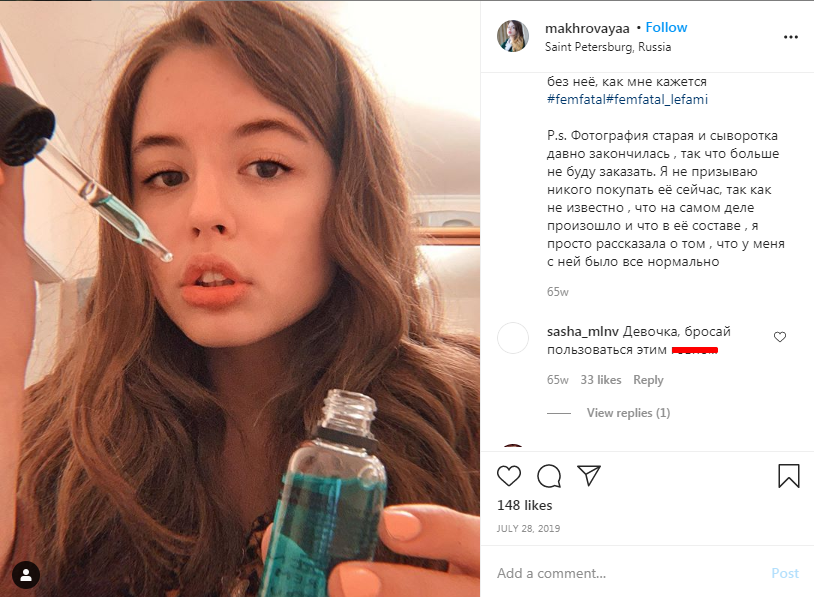Focus the Add a comment field
Image resolution: width=814 pixels, height=597 pixels.
click(620, 573)
